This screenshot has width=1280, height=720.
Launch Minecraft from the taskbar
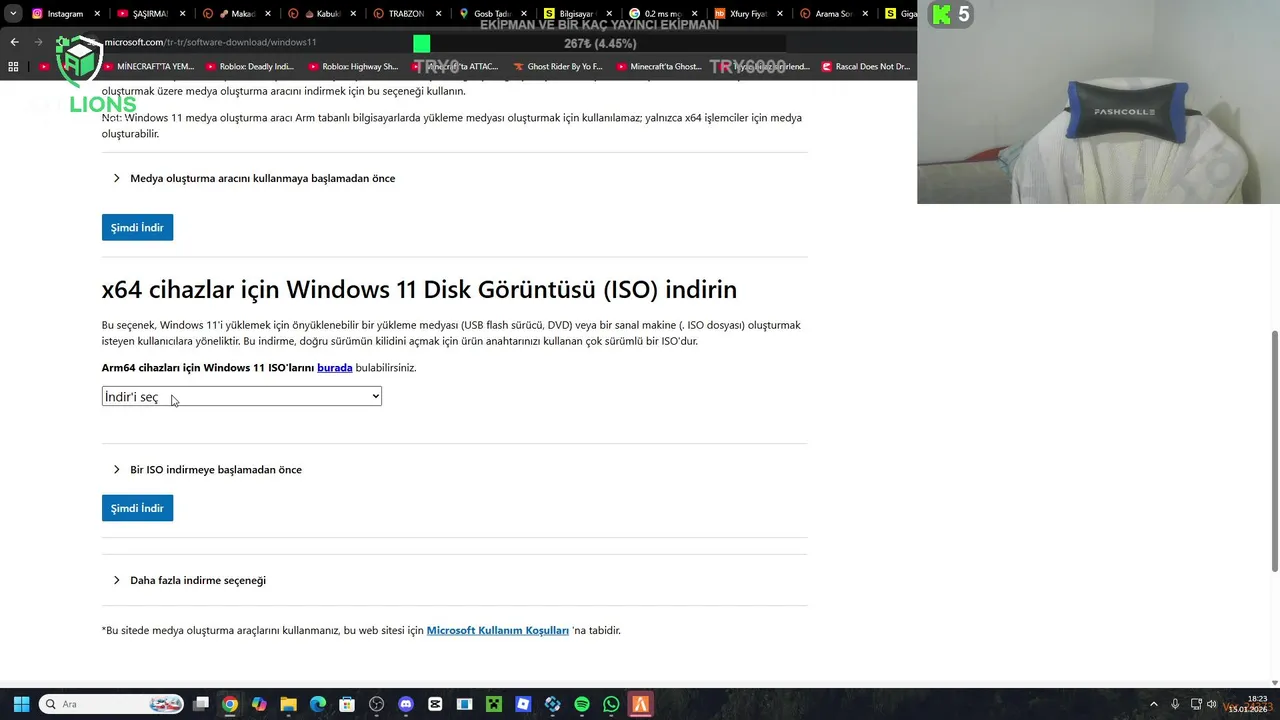pyautogui.click(x=494, y=704)
